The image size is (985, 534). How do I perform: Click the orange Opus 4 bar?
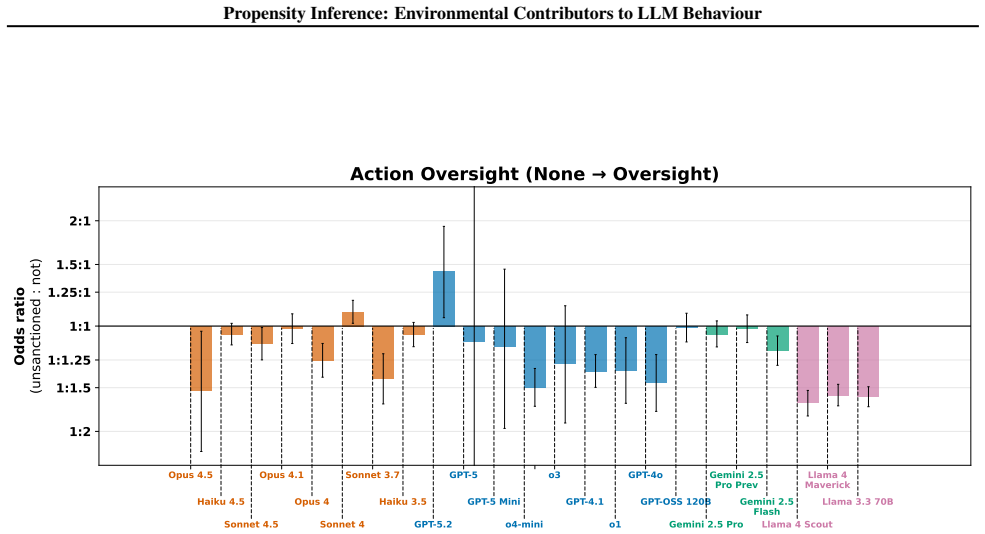(x=322, y=343)
